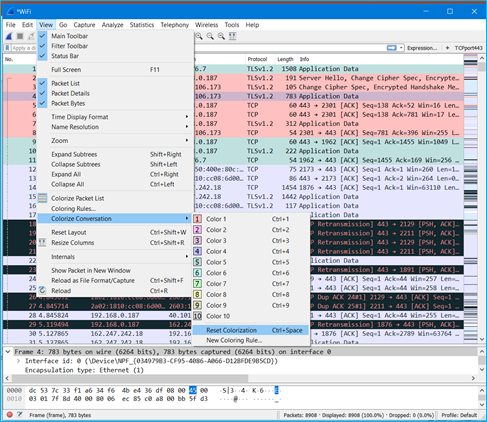Toggle Status Bar visibility
The width and height of the screenshot is (487, 422).
[115, 56]
